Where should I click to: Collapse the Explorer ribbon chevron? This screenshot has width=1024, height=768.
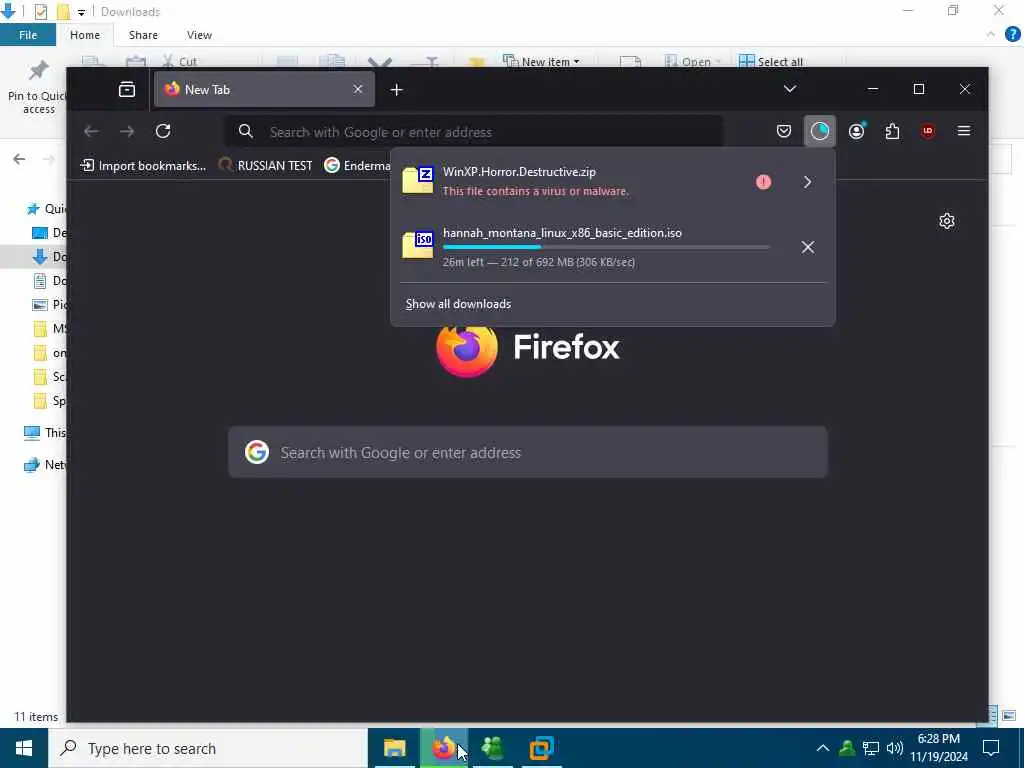(x=991, y=35)
